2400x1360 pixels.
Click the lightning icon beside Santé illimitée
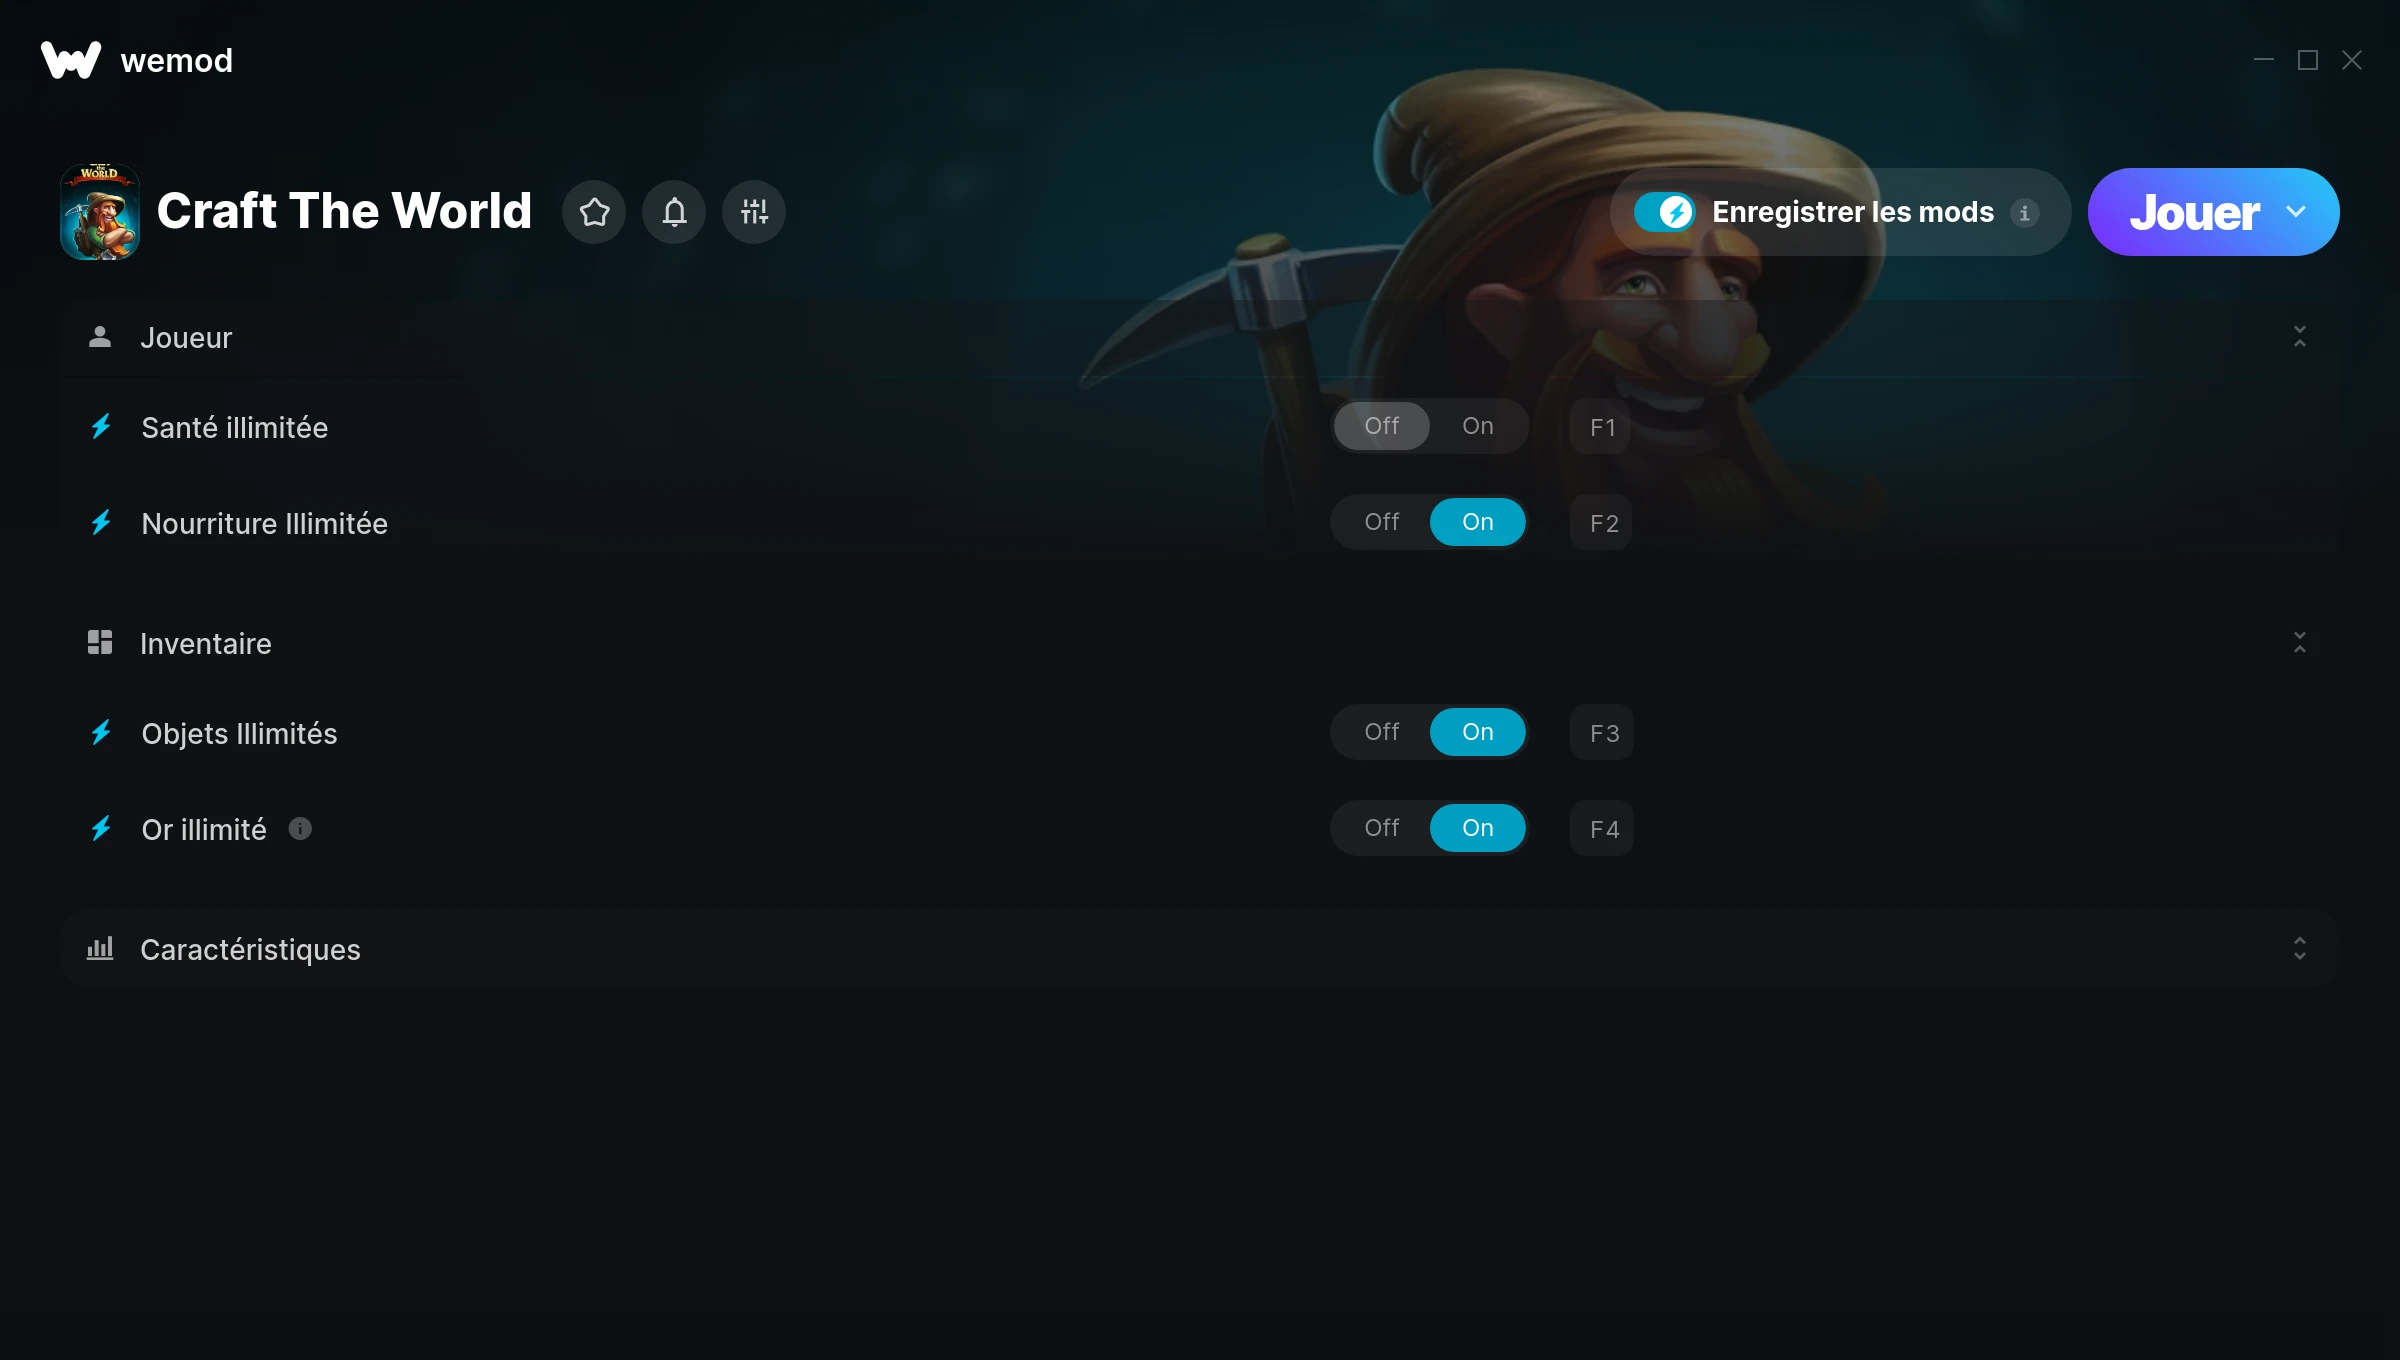(x=101, y=427)
